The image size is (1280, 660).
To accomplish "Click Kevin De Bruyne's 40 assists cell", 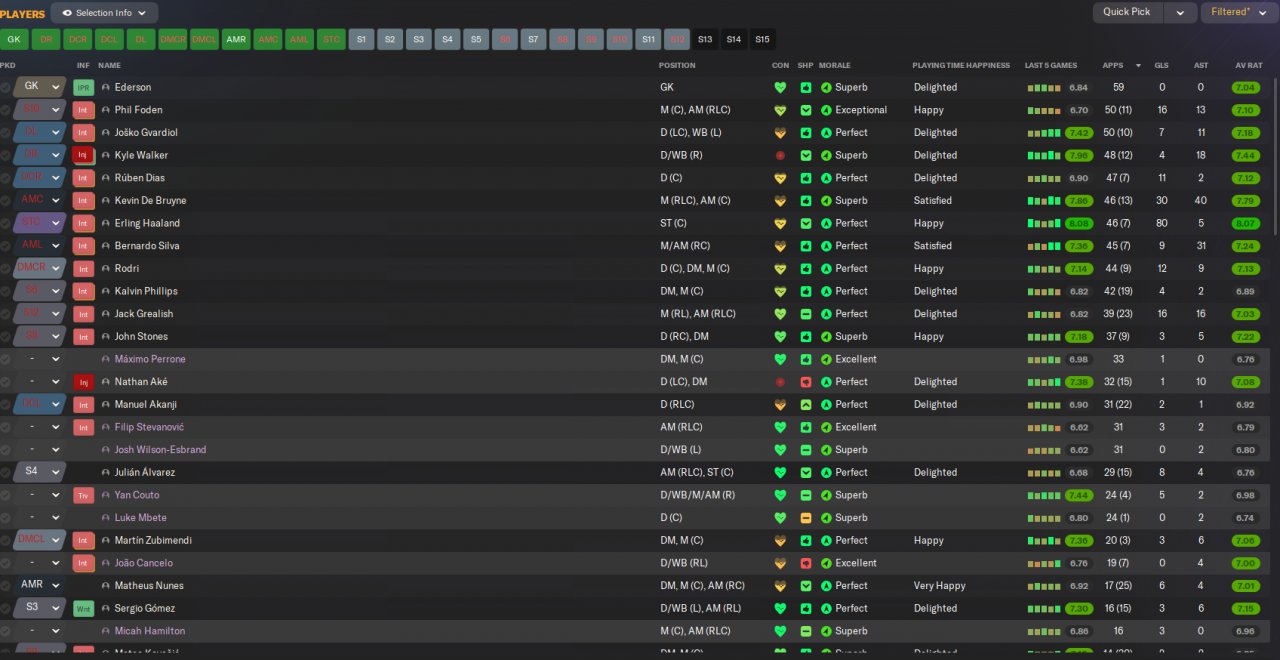I will coord(1201,201).
